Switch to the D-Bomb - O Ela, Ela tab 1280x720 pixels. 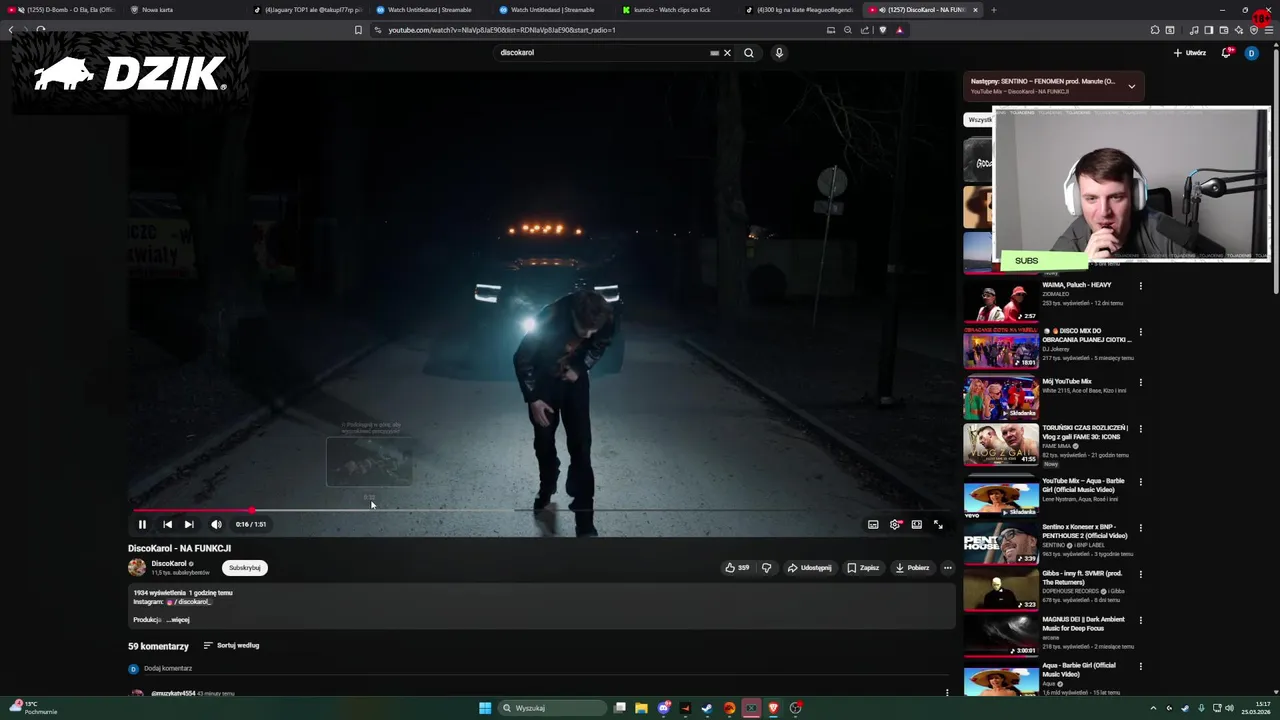click(x=61, y=10)
